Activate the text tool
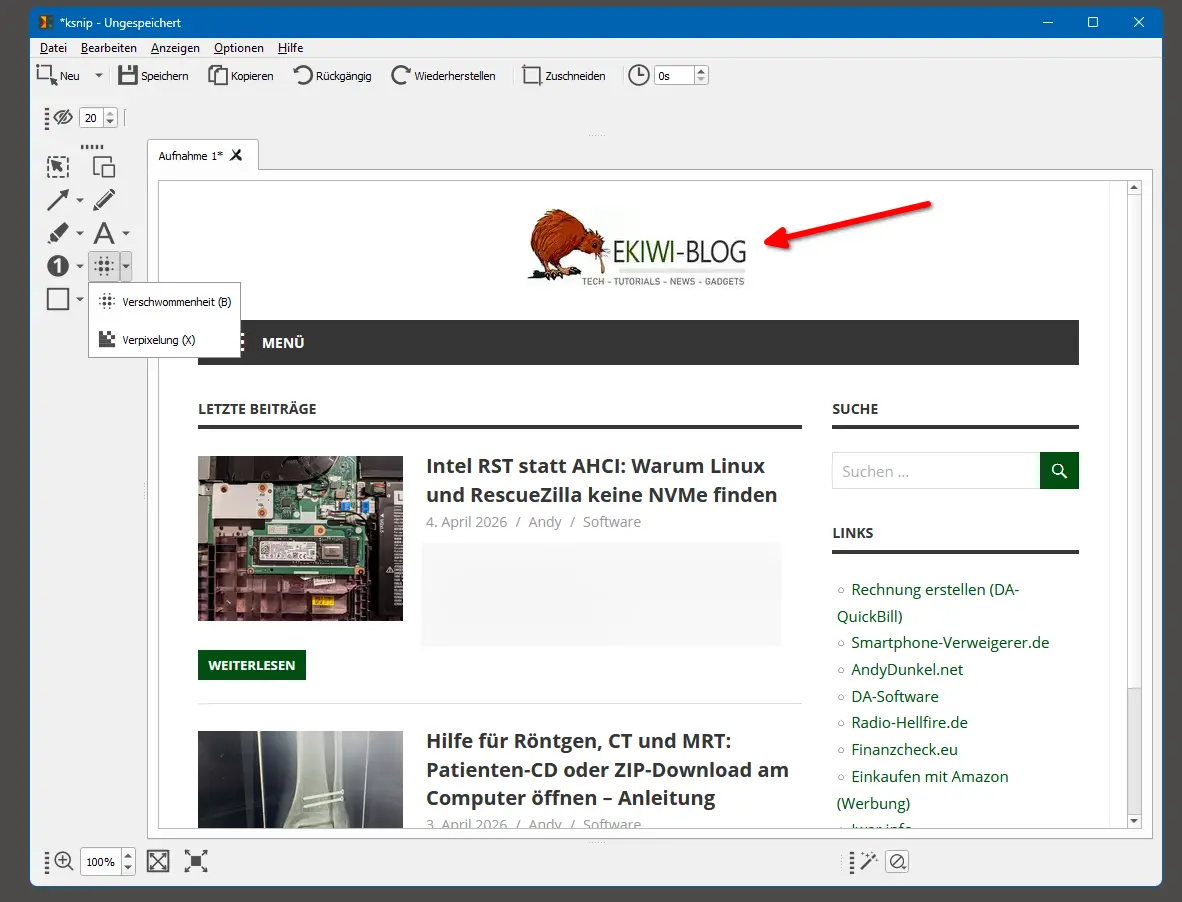Screen dimensions: 1182x902 click(x=104, y=234)
